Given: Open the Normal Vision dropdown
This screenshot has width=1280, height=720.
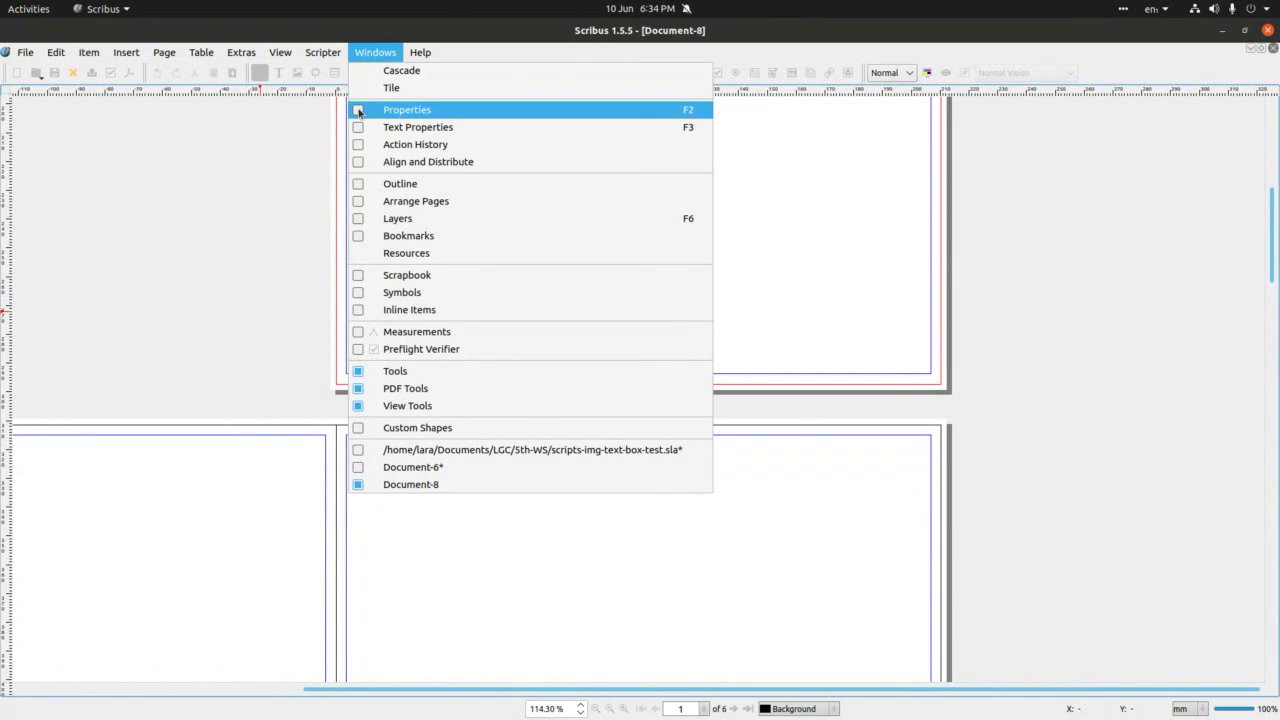Looking at the screenshot, I should click(1025, 73).
